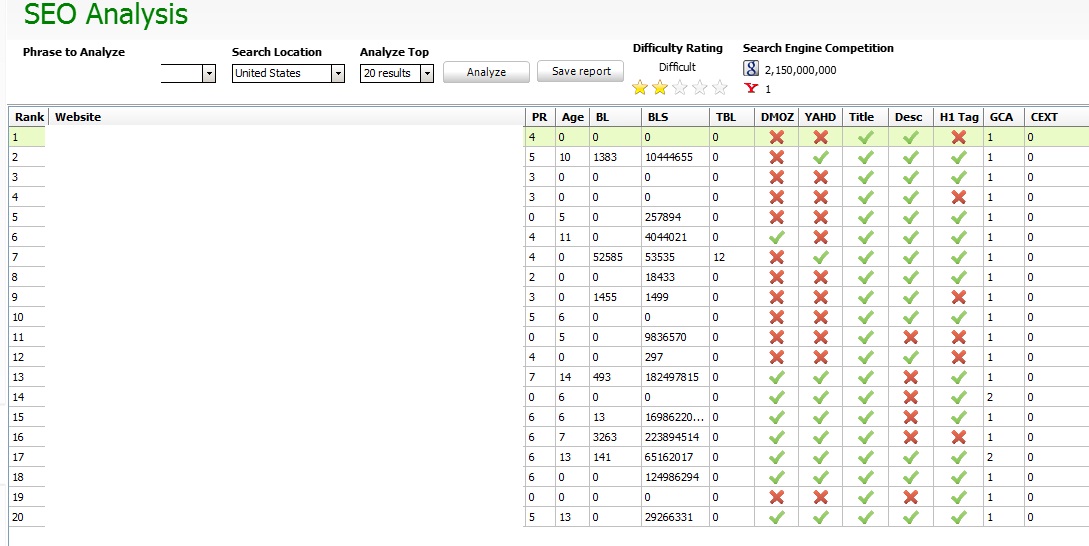This screenshot has width=1089, height=546.
Task: Click BLS value 10444655
Action: coord(668,158)
